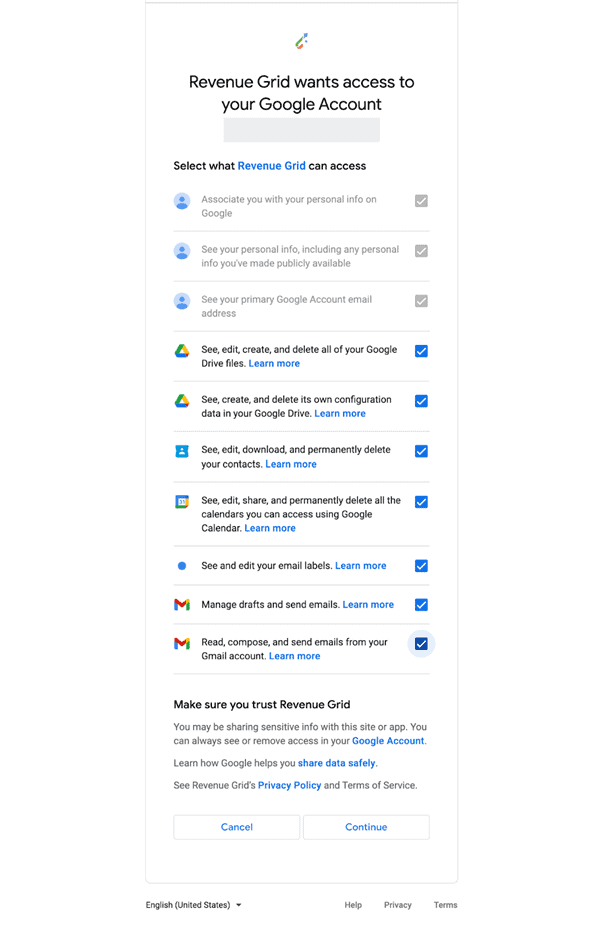602x928 pixels.
Task: Uncheck Read, compose, and send emails permission
Action: [421, 644]
